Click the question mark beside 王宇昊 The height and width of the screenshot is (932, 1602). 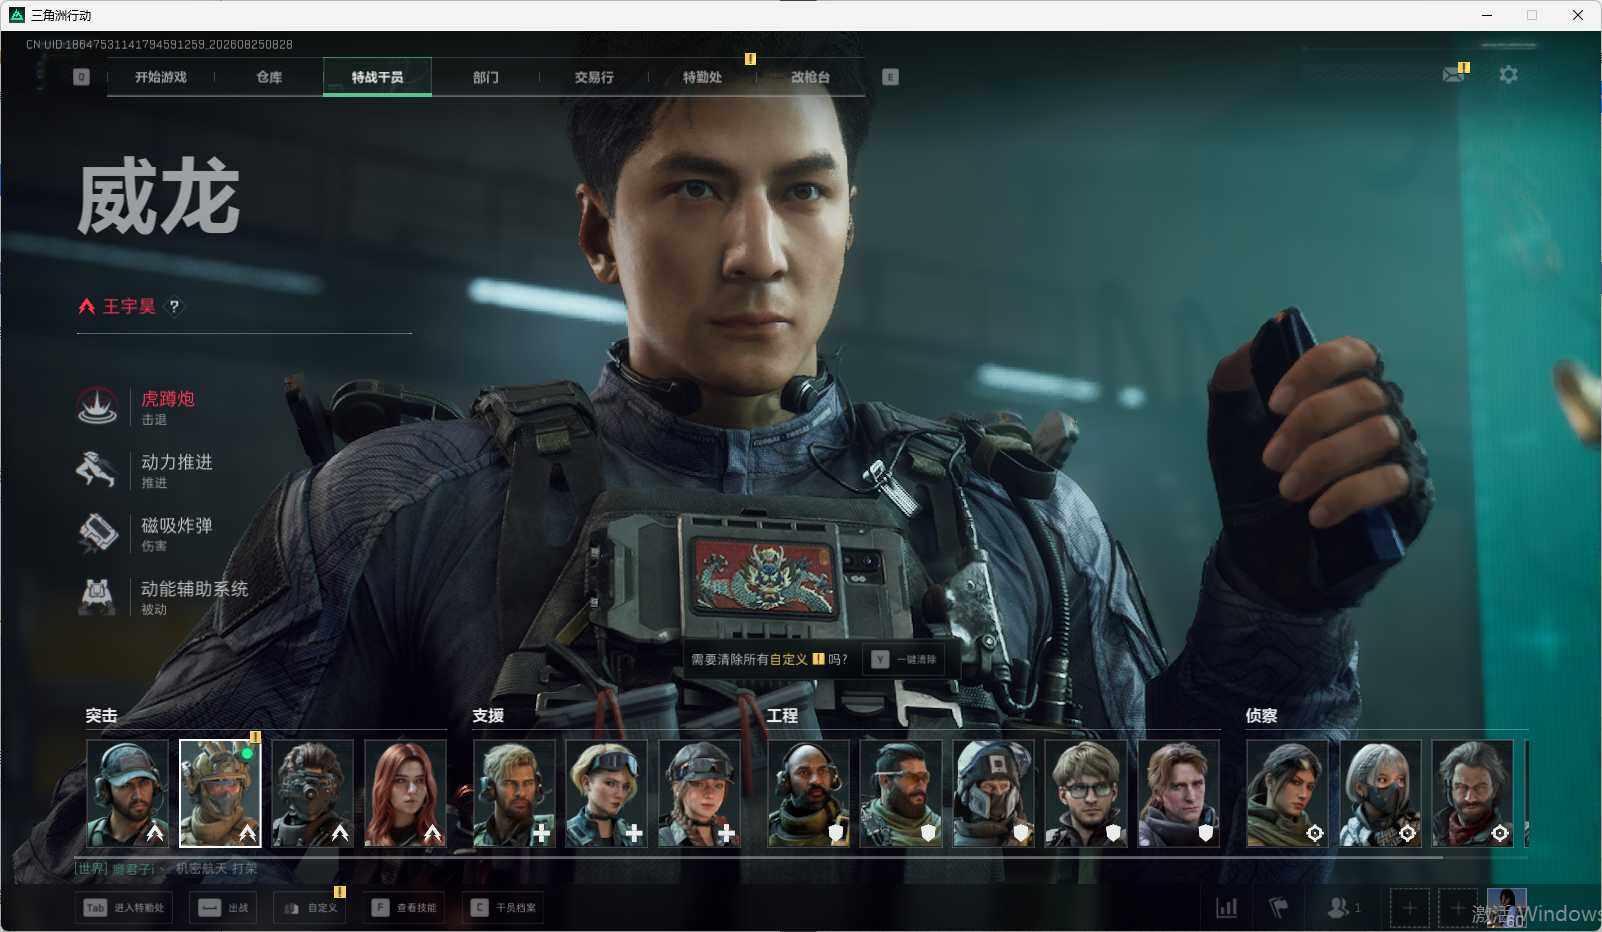coord(174,307)
